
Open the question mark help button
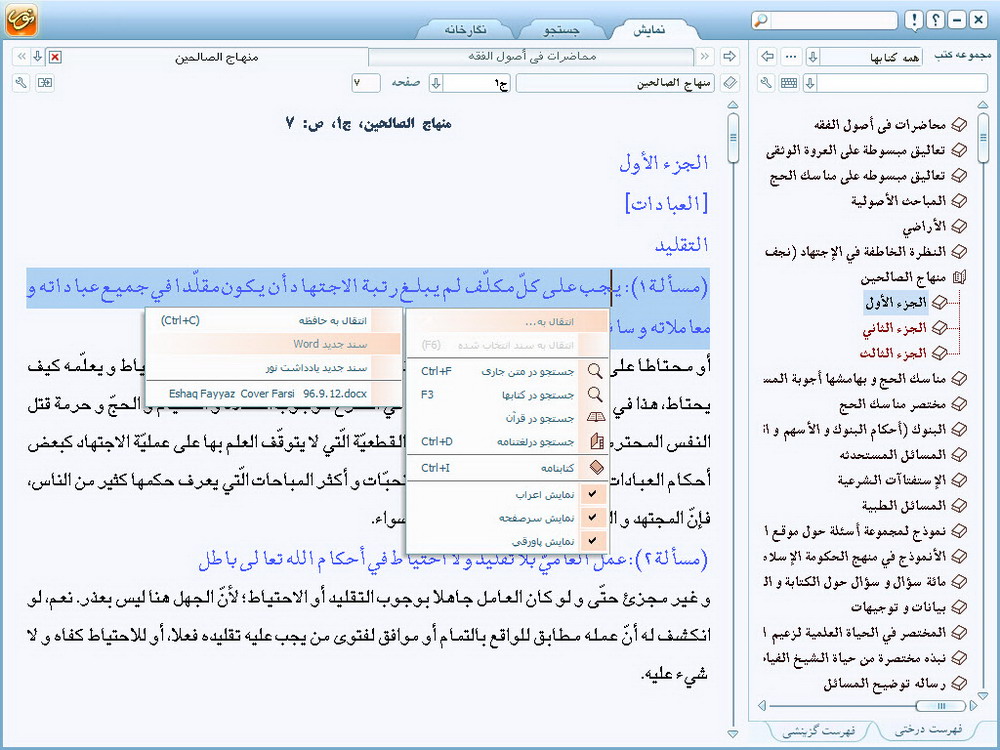[x=935, y=20]
